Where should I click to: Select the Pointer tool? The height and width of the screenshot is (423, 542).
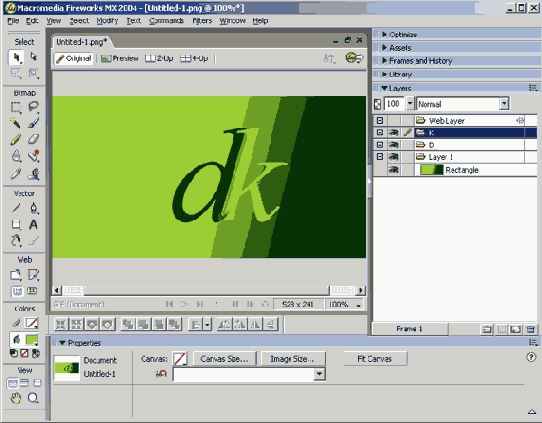point(16,57)
